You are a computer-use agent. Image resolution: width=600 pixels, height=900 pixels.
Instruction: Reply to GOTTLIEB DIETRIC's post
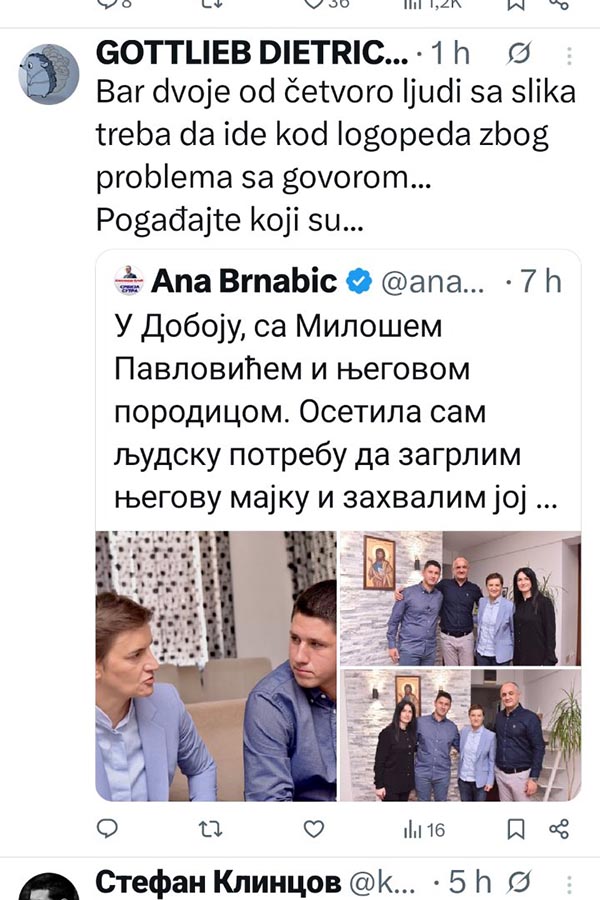point(107,828)
